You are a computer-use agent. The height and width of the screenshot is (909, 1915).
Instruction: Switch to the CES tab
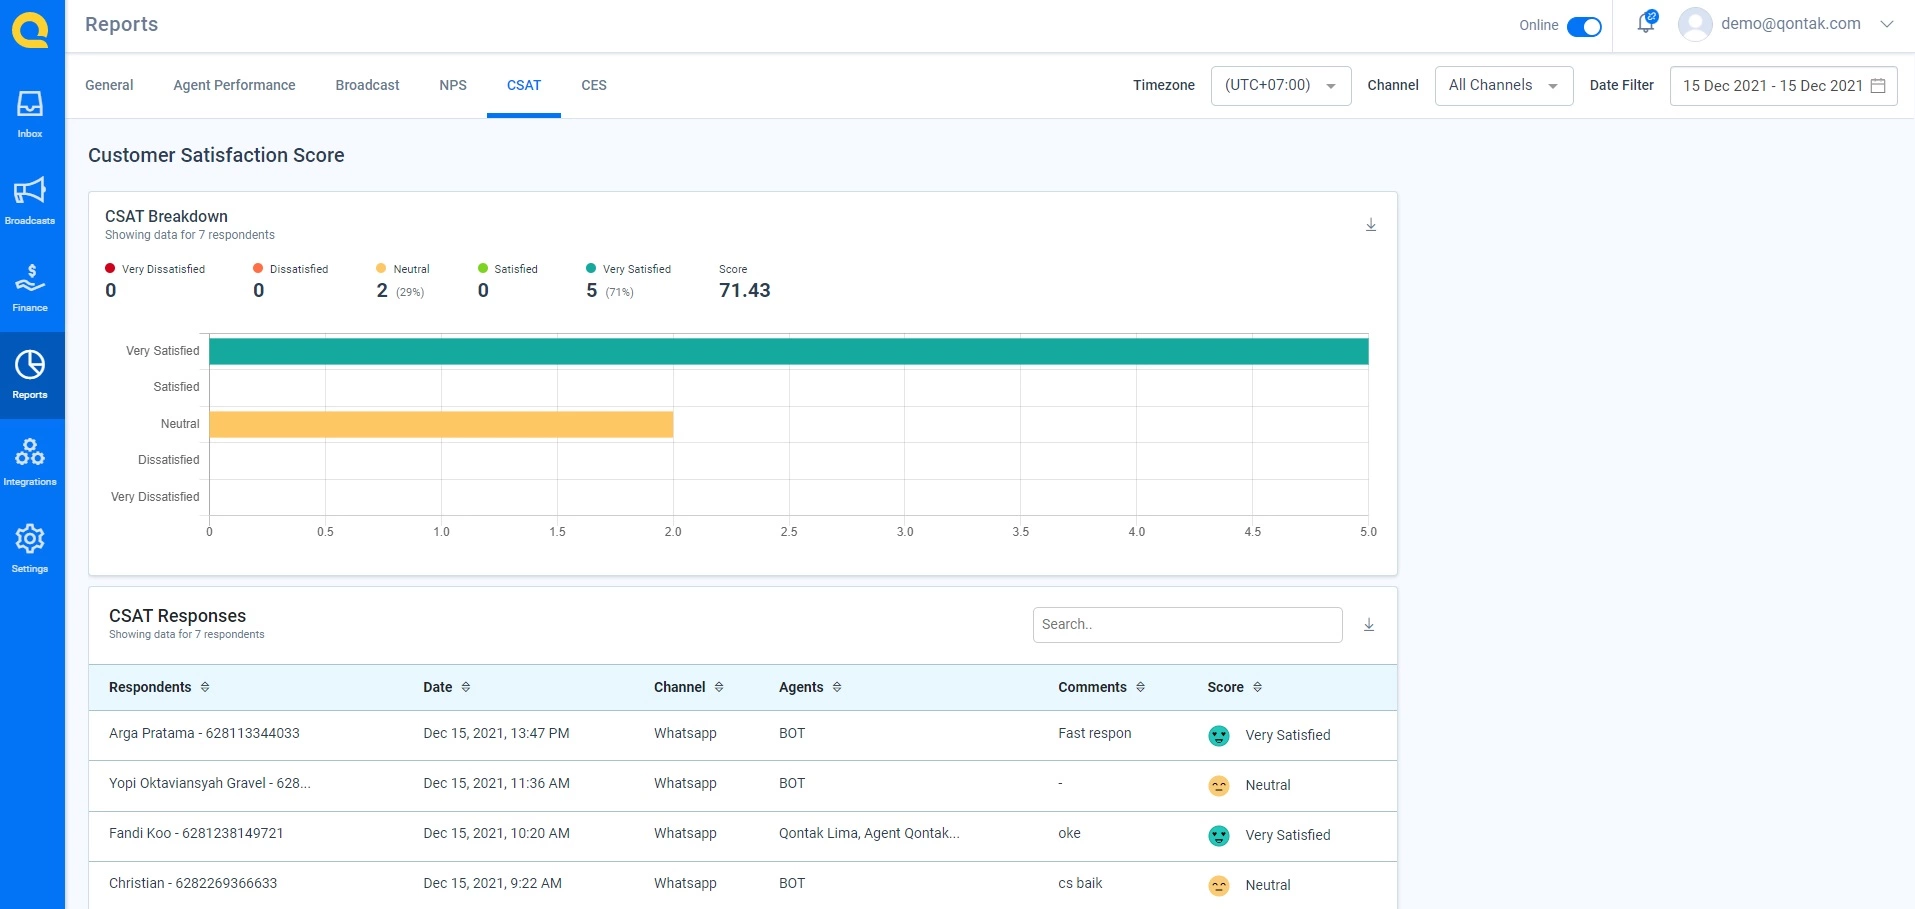click(x=594, y=85)
